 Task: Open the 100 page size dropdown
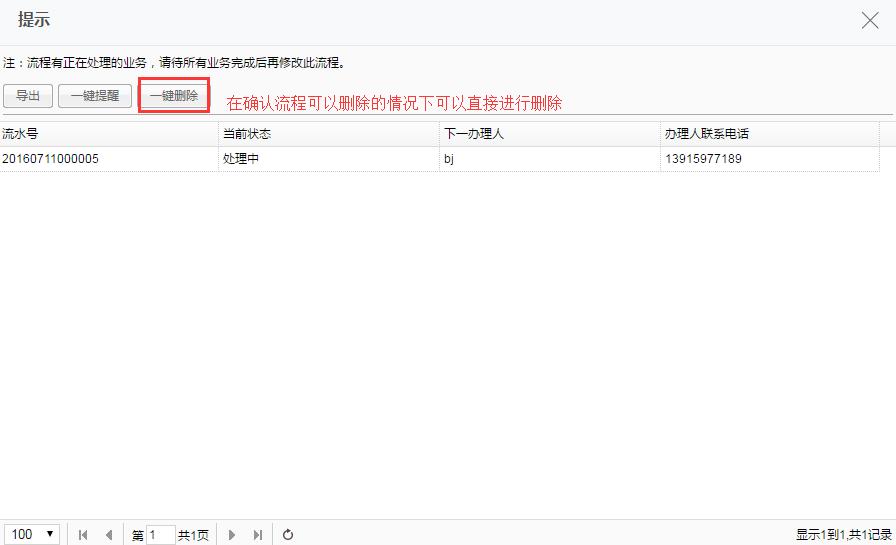click(33, 534)
